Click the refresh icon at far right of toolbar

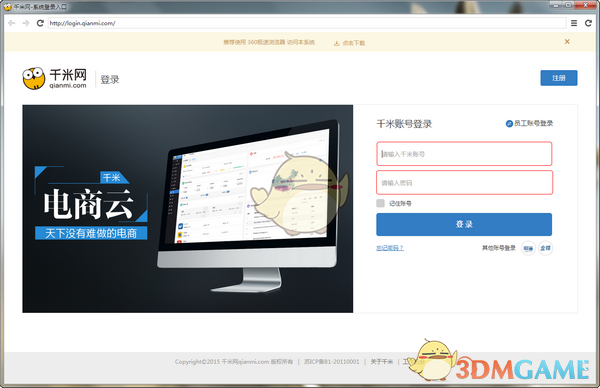click(x=589, y=23)
